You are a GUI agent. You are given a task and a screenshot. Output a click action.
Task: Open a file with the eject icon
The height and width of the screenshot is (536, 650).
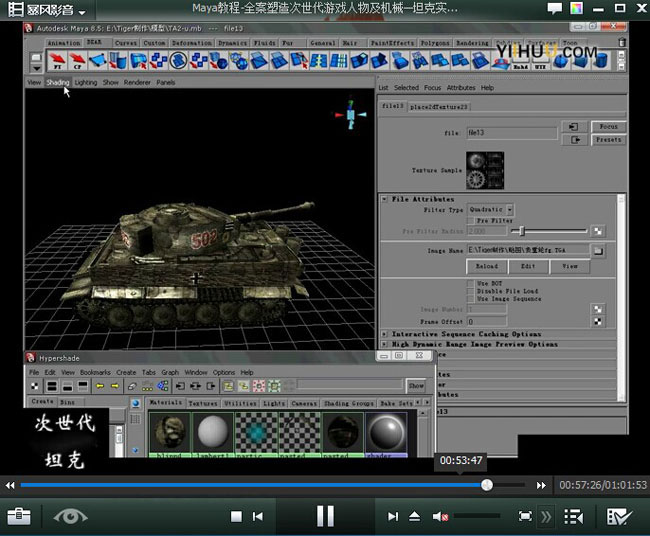(x=415, y=517)
